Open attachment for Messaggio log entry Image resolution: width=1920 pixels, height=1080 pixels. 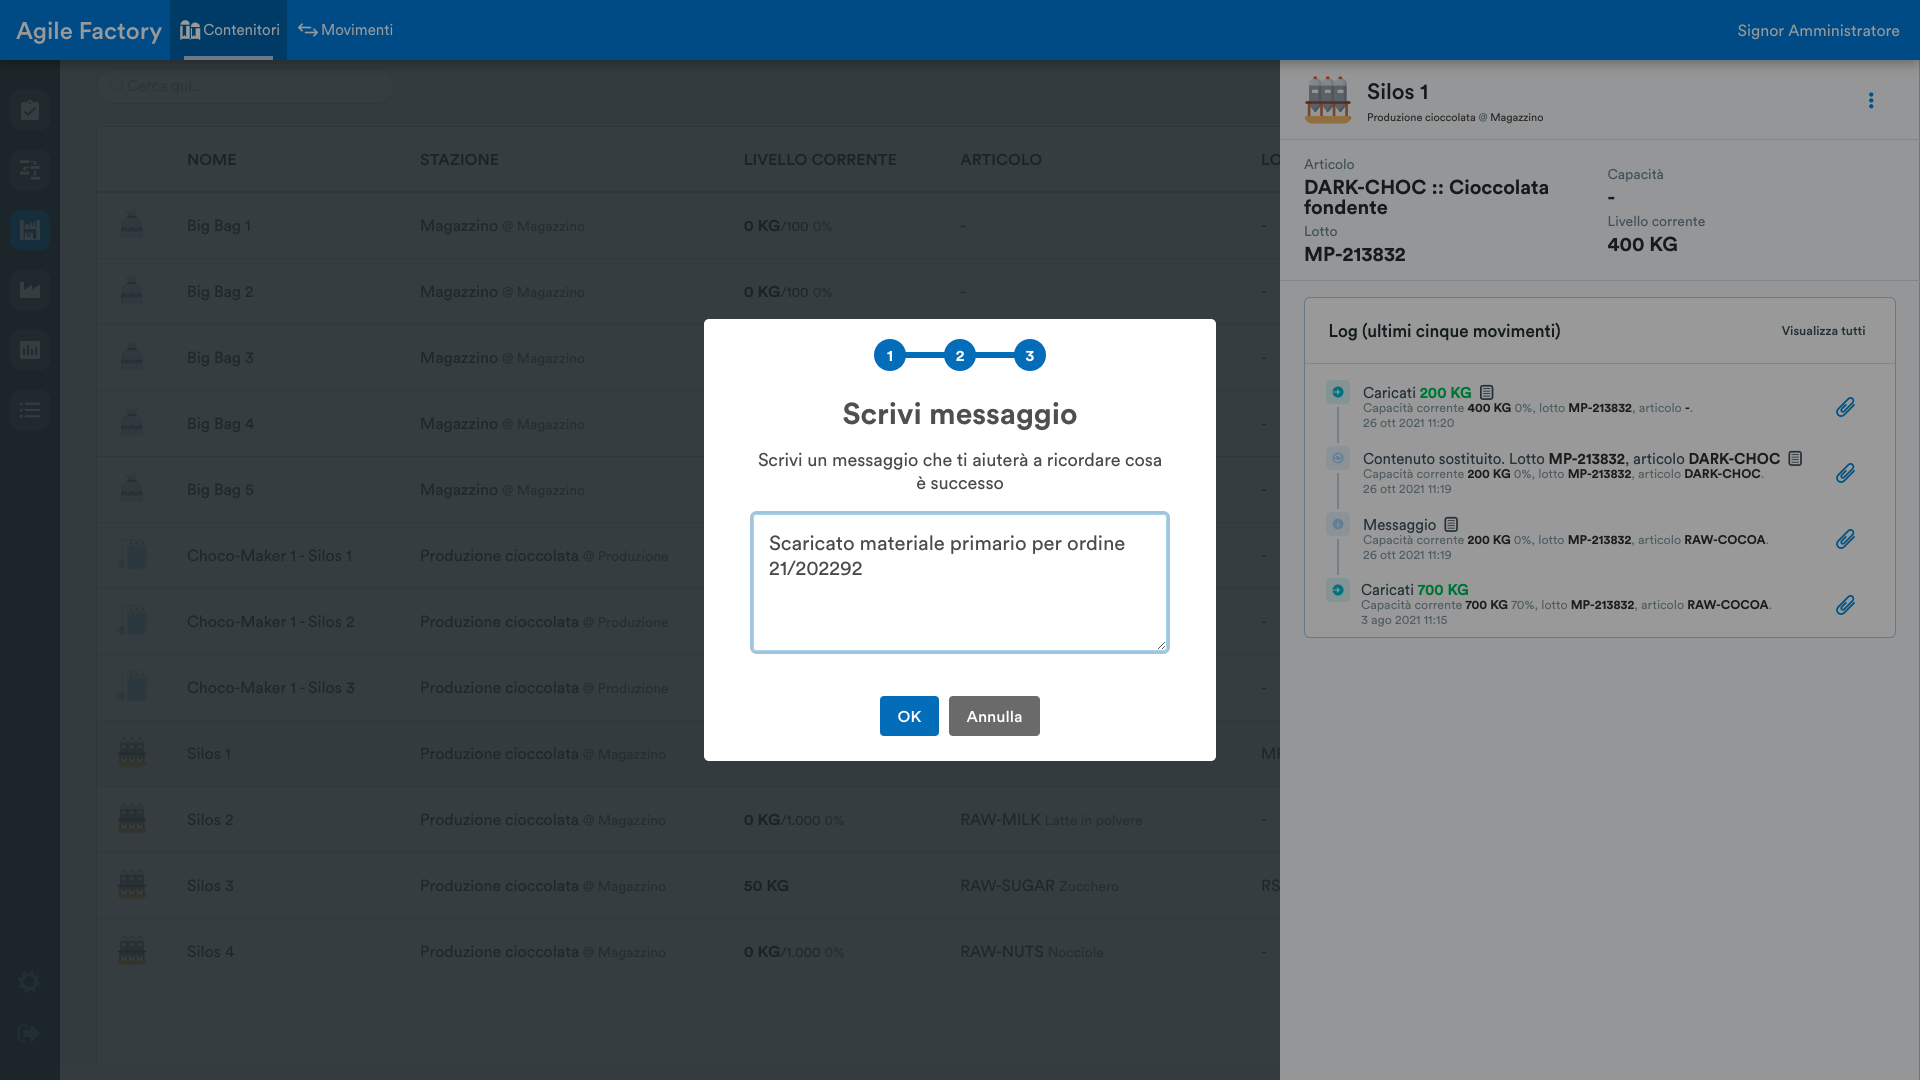tap(1845, 539)
